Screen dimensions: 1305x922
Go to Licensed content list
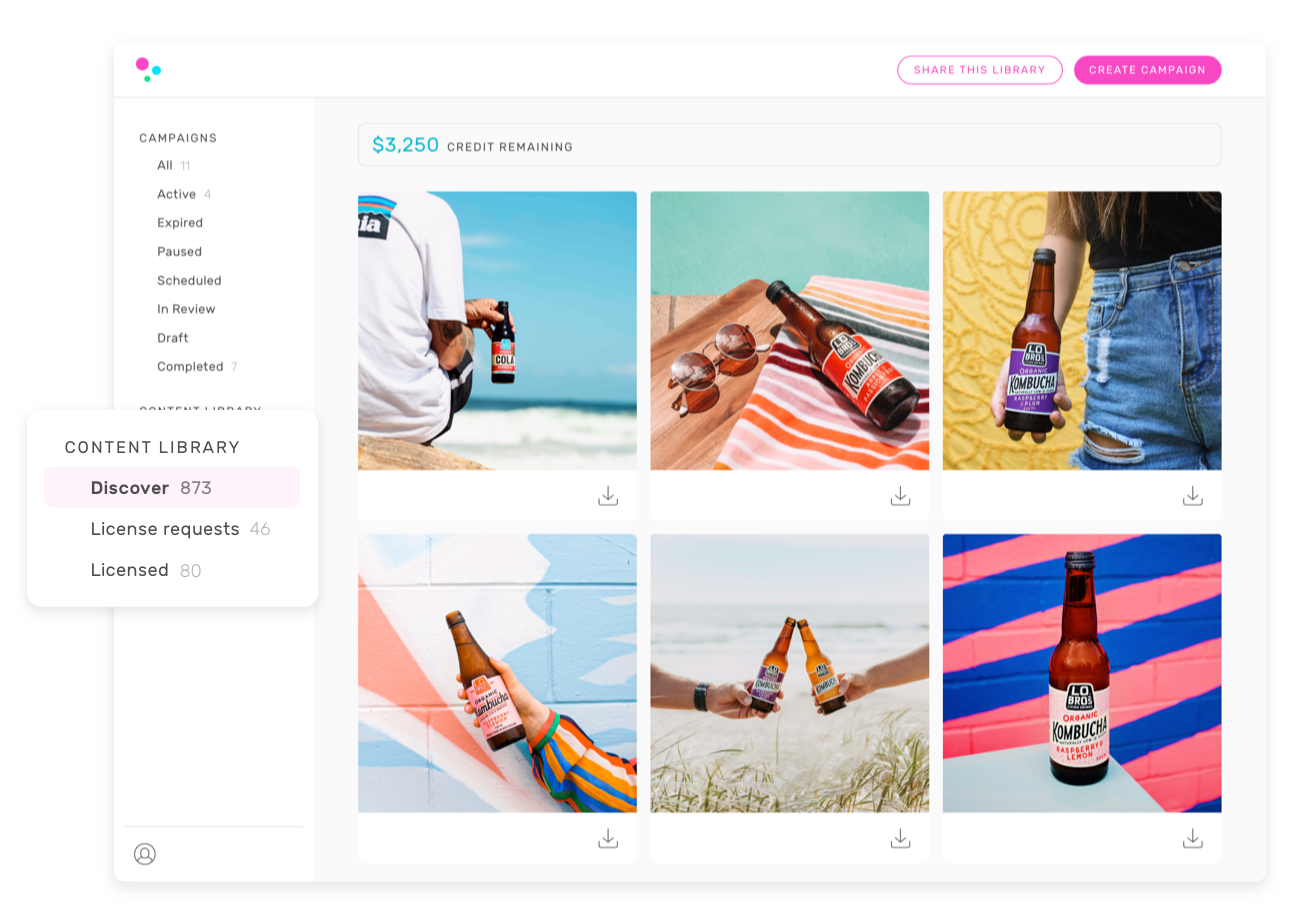click(x=130, y=570)
